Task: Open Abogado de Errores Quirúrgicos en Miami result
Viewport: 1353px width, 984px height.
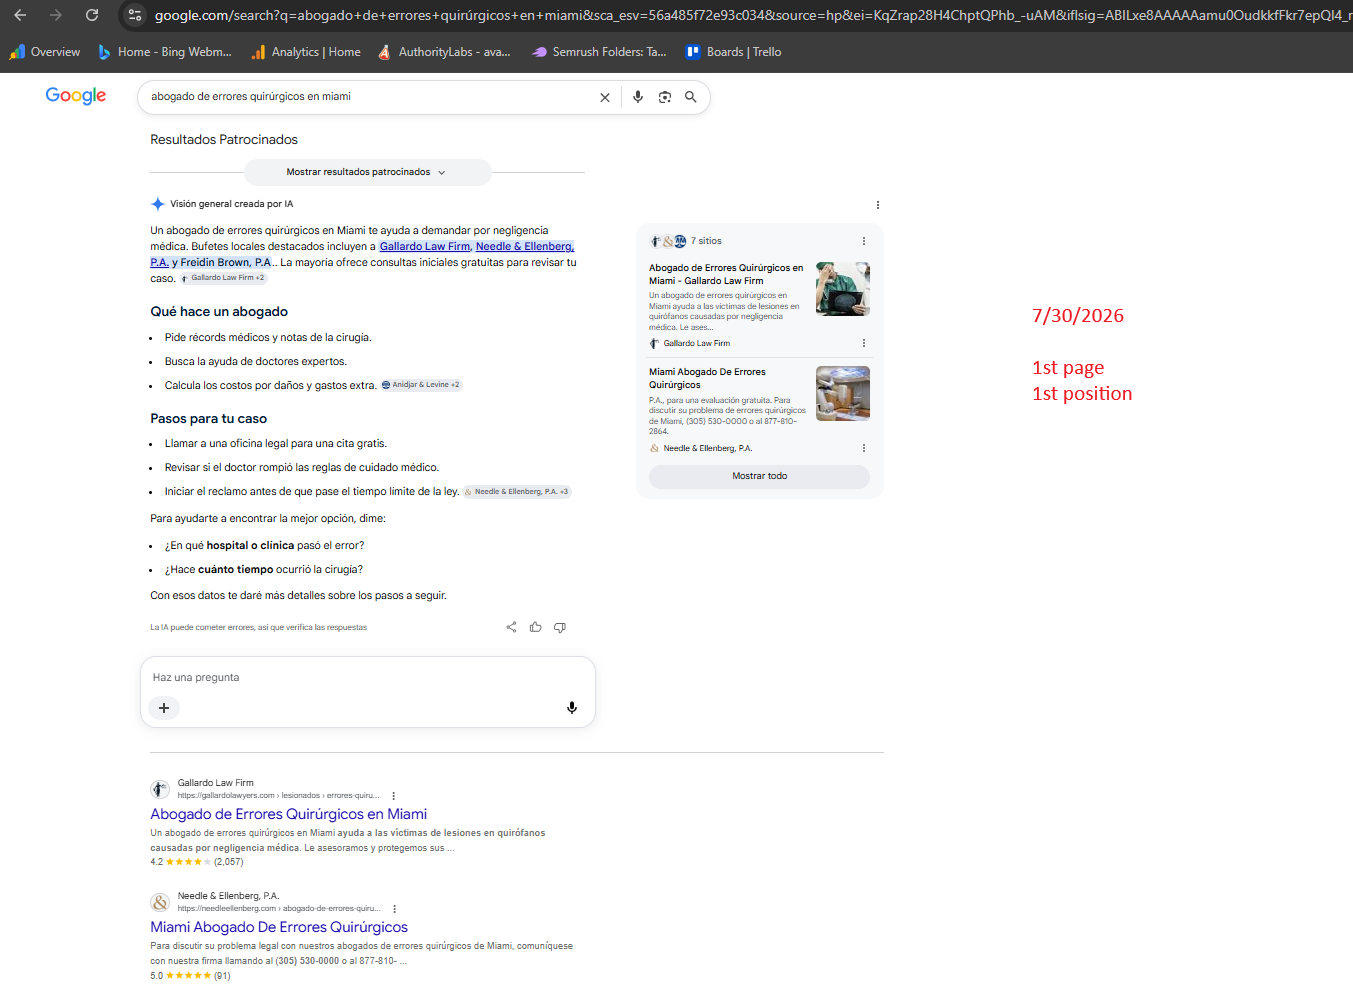Action: pos(289,814)
